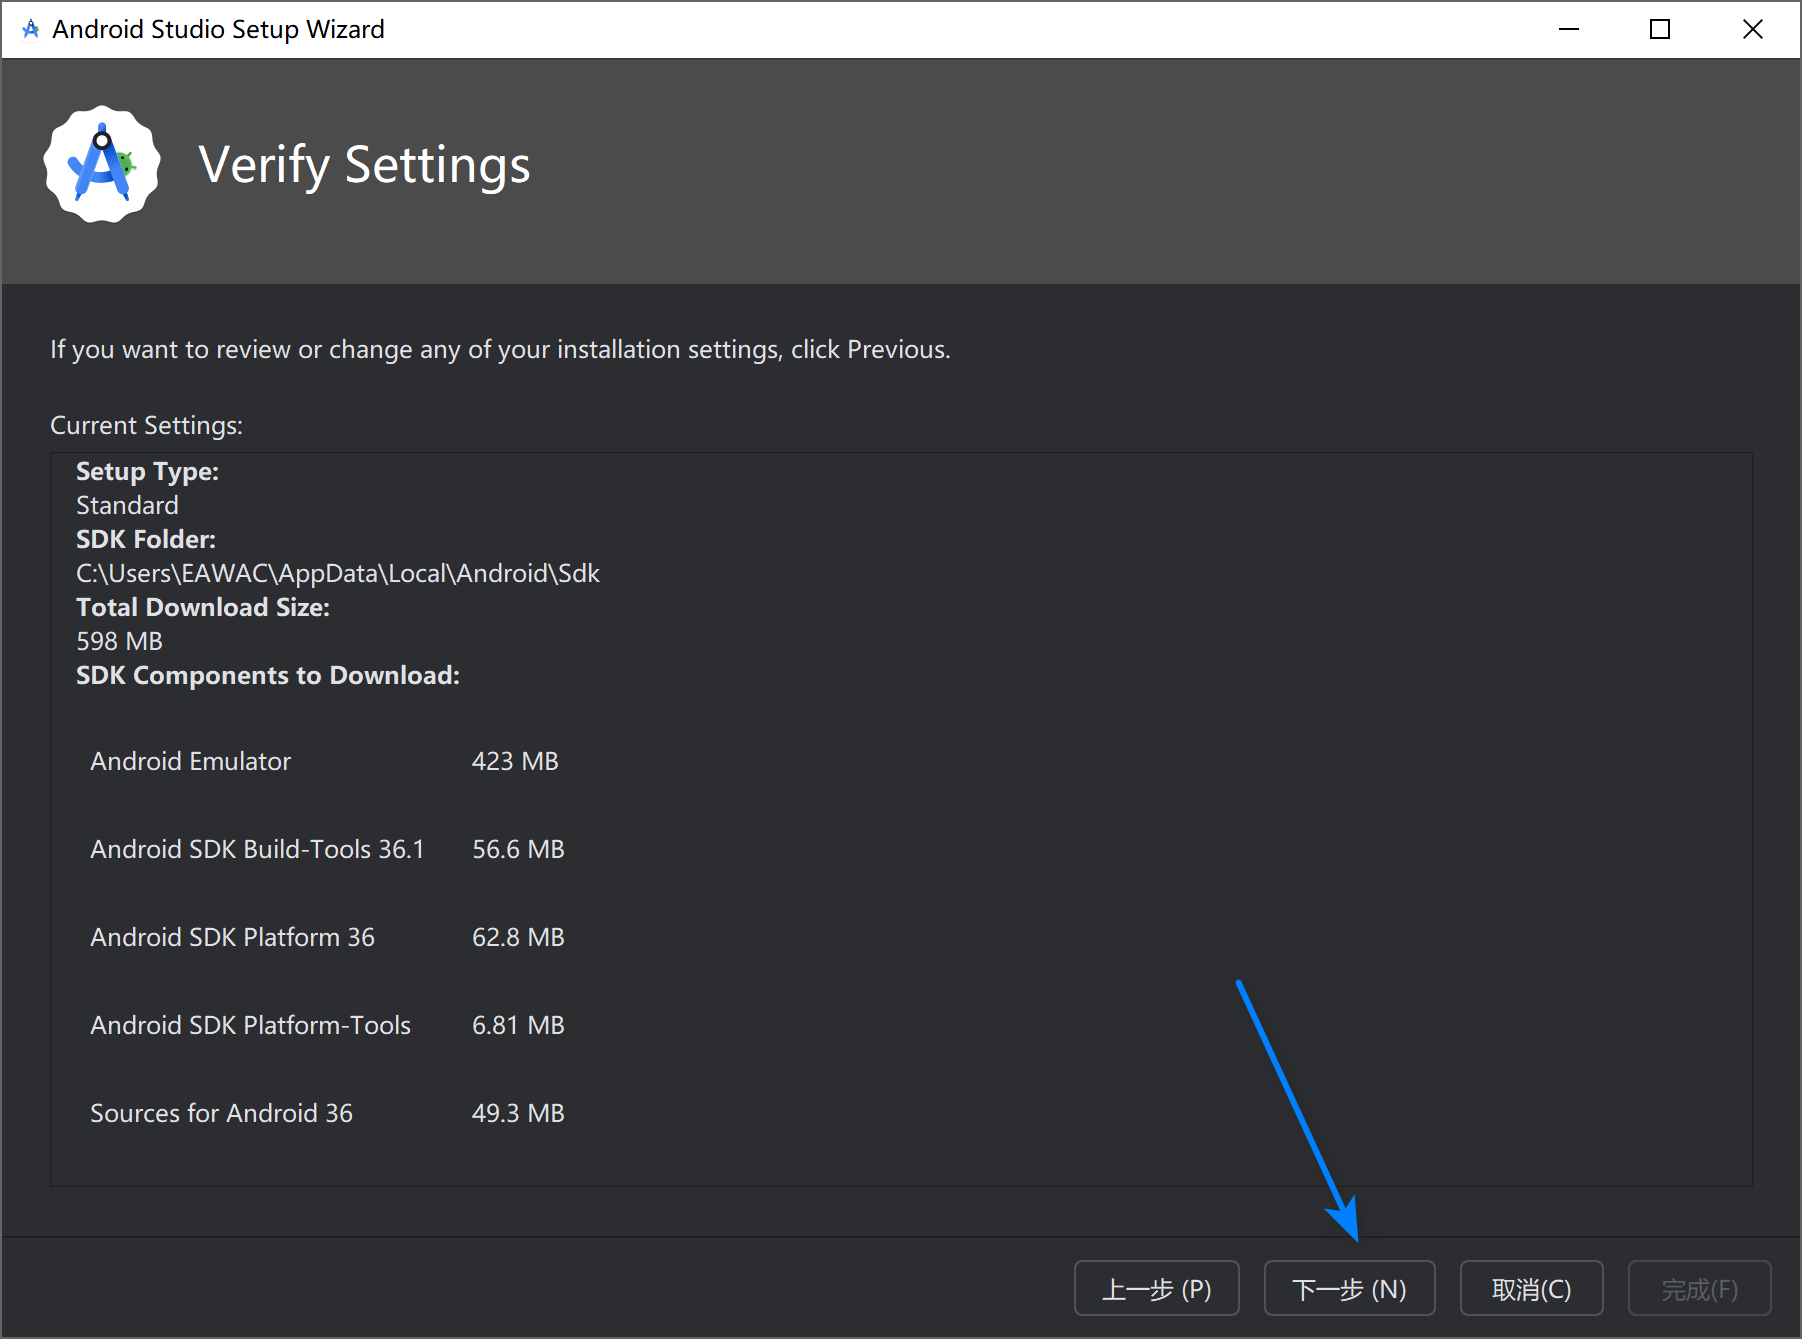Click the window title Android Studio Setup Wizard
The height and width of the screenshot is (1339, 1802).
[x=218, y=29]
